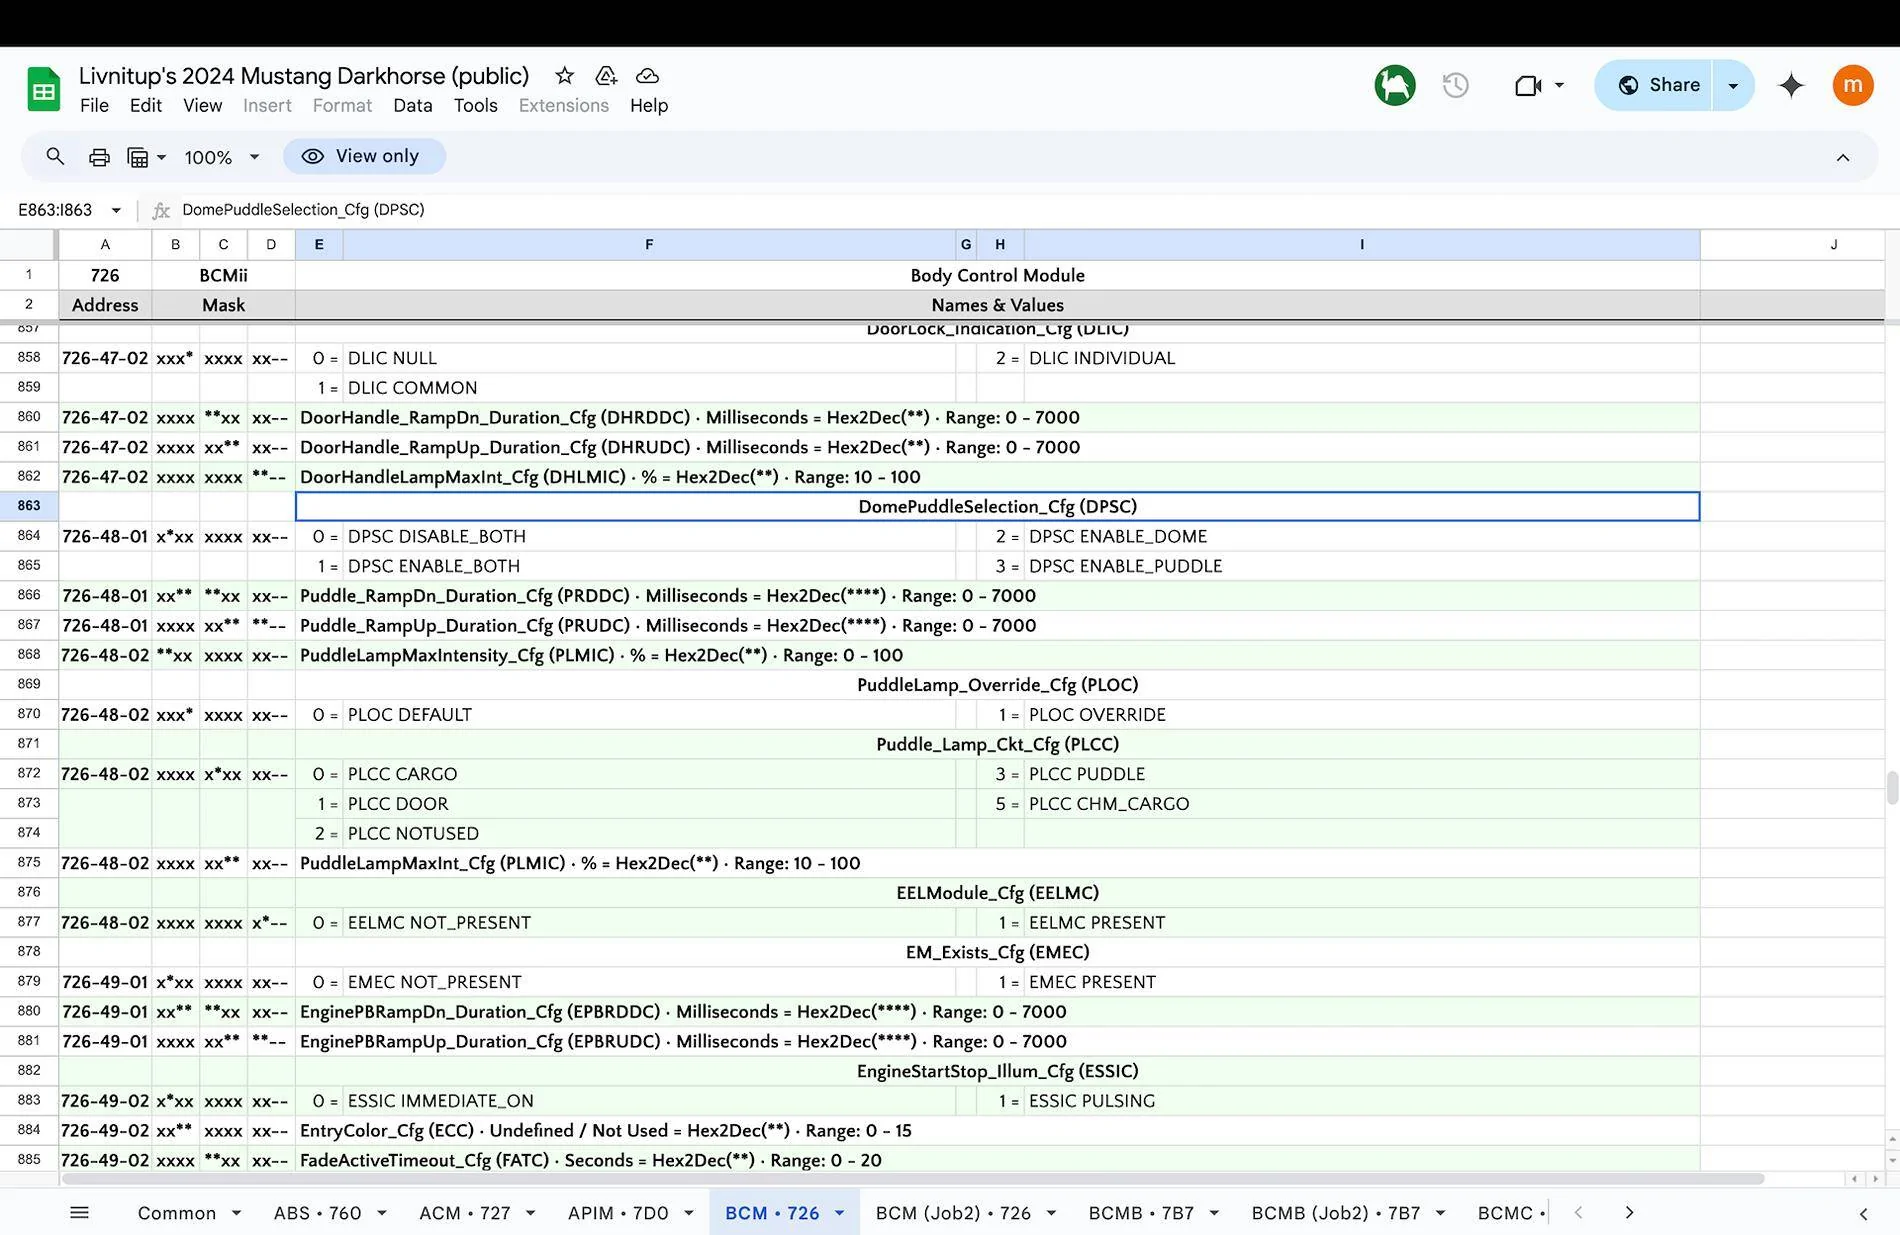Switch to the BCMB (Job2) • 7B7 tab
Image resolution: width=1900 pixels, height=1235 pixels.
click(x=1335, y=1213)
